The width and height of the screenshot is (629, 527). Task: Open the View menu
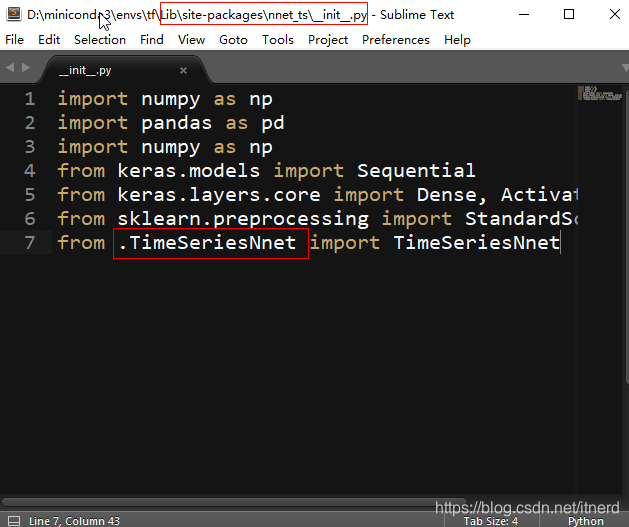(x=191, y=40)
